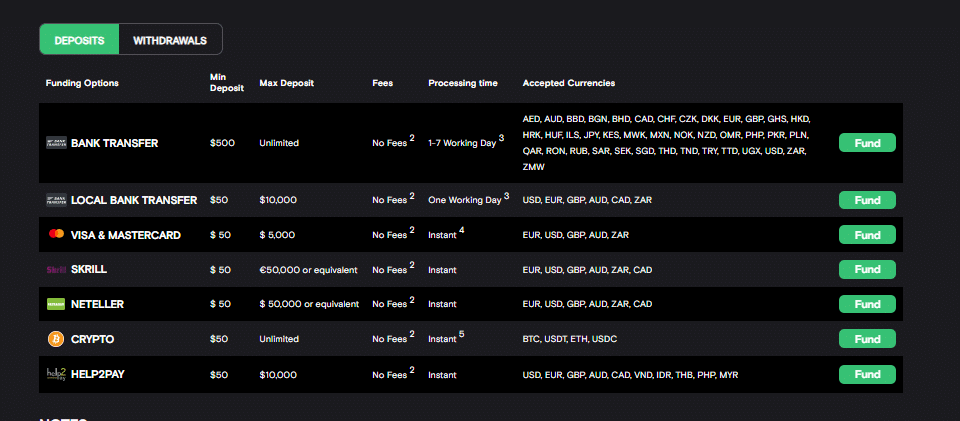960x421 pixels.
Task: Select the VISA & MASTERCARD label
Action: 126,235
